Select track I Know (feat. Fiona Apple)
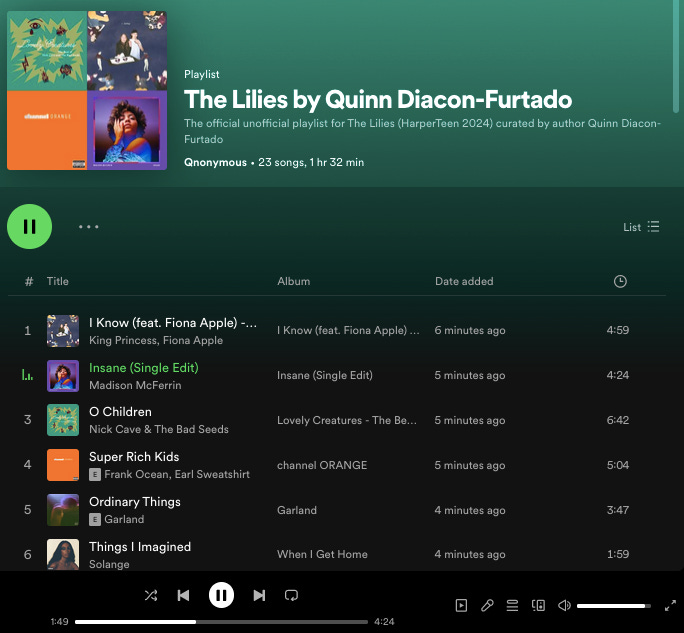This screenshot has width=684, height=633. pyautogui.click(x=173, y=323)
